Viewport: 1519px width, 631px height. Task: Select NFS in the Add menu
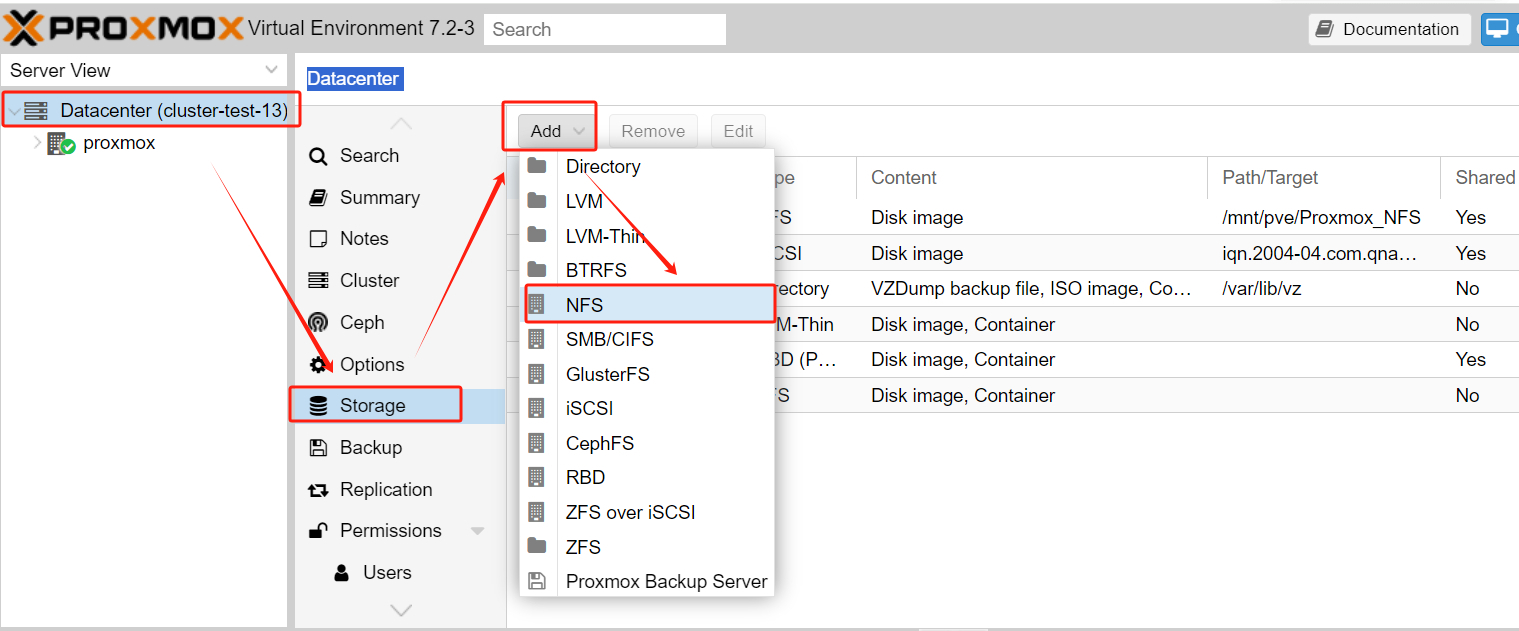[x=647, y=305]
